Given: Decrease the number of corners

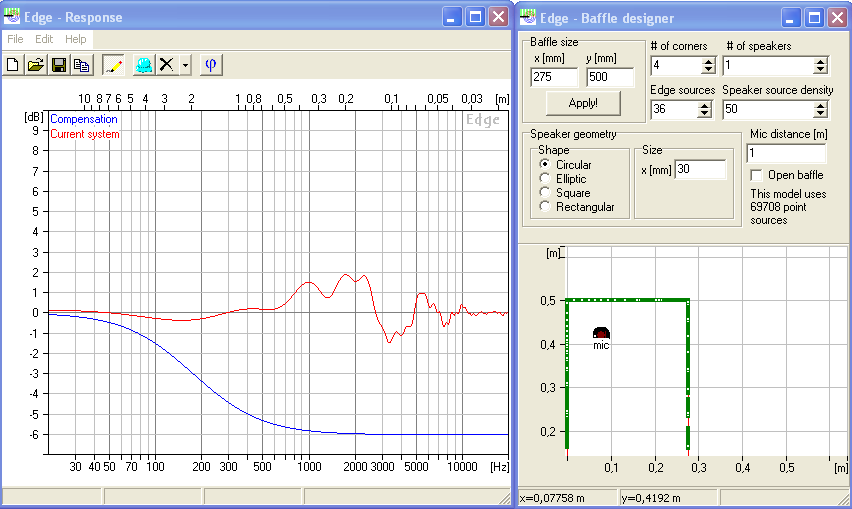Looking at the screenshot, I should (707, 70).
